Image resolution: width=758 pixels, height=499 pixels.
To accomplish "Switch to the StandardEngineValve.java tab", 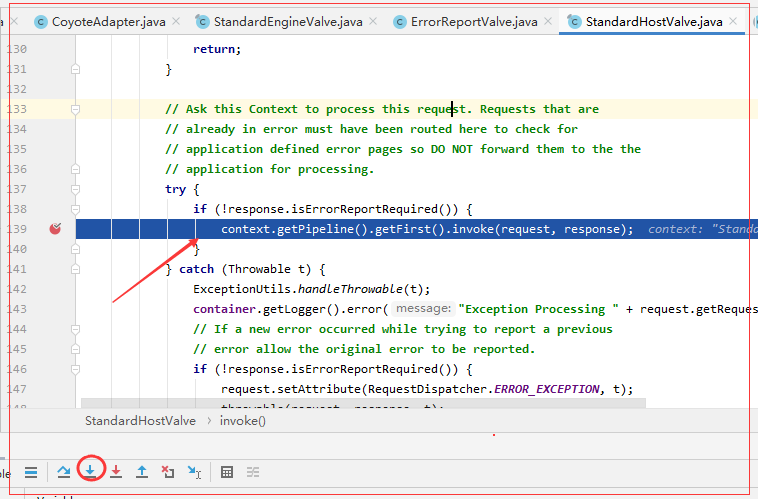I will point(288,22).
